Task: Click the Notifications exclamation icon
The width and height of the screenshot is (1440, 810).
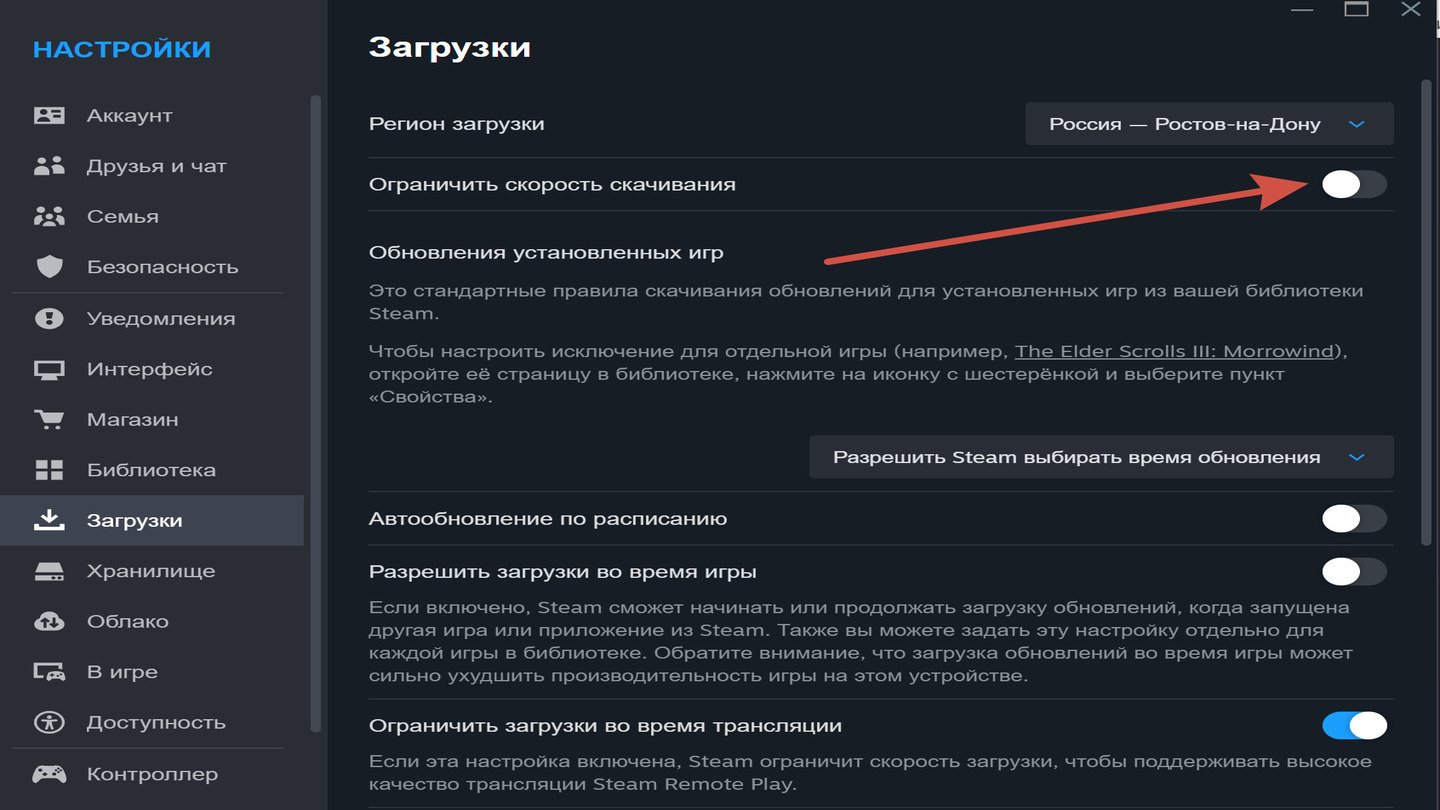Action: click(49, 319)
